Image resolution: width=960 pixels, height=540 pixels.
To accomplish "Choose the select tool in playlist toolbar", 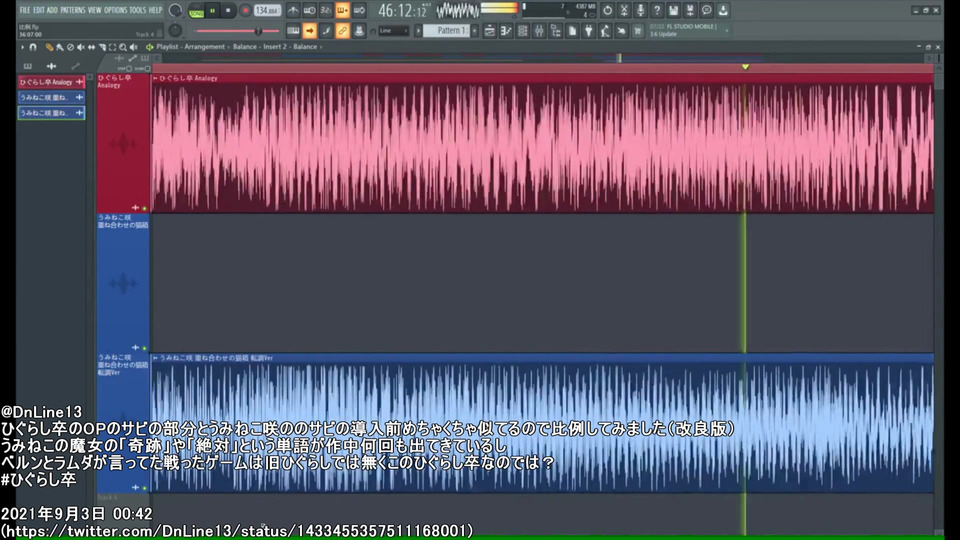I will [113, 47].
